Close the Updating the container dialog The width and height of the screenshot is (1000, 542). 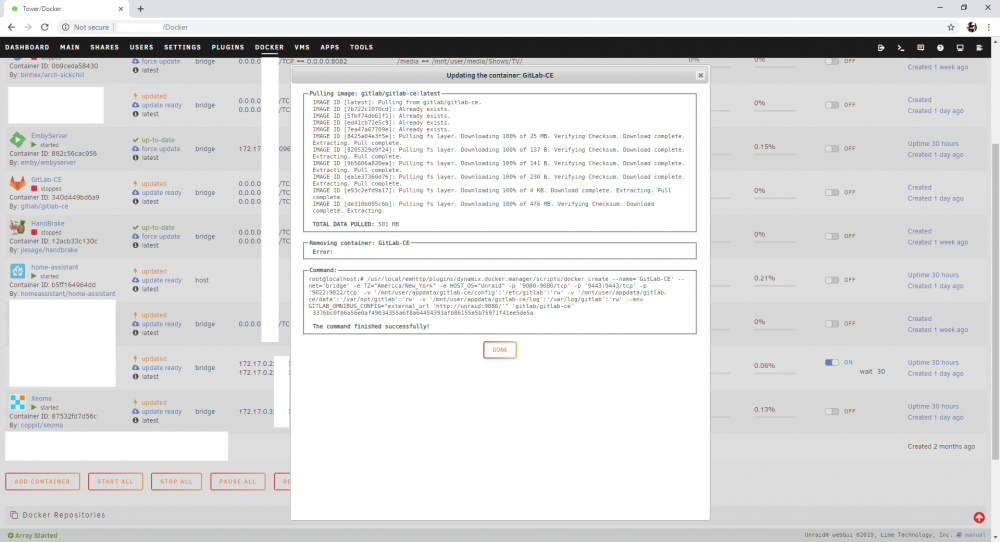[x=700, y=75]
